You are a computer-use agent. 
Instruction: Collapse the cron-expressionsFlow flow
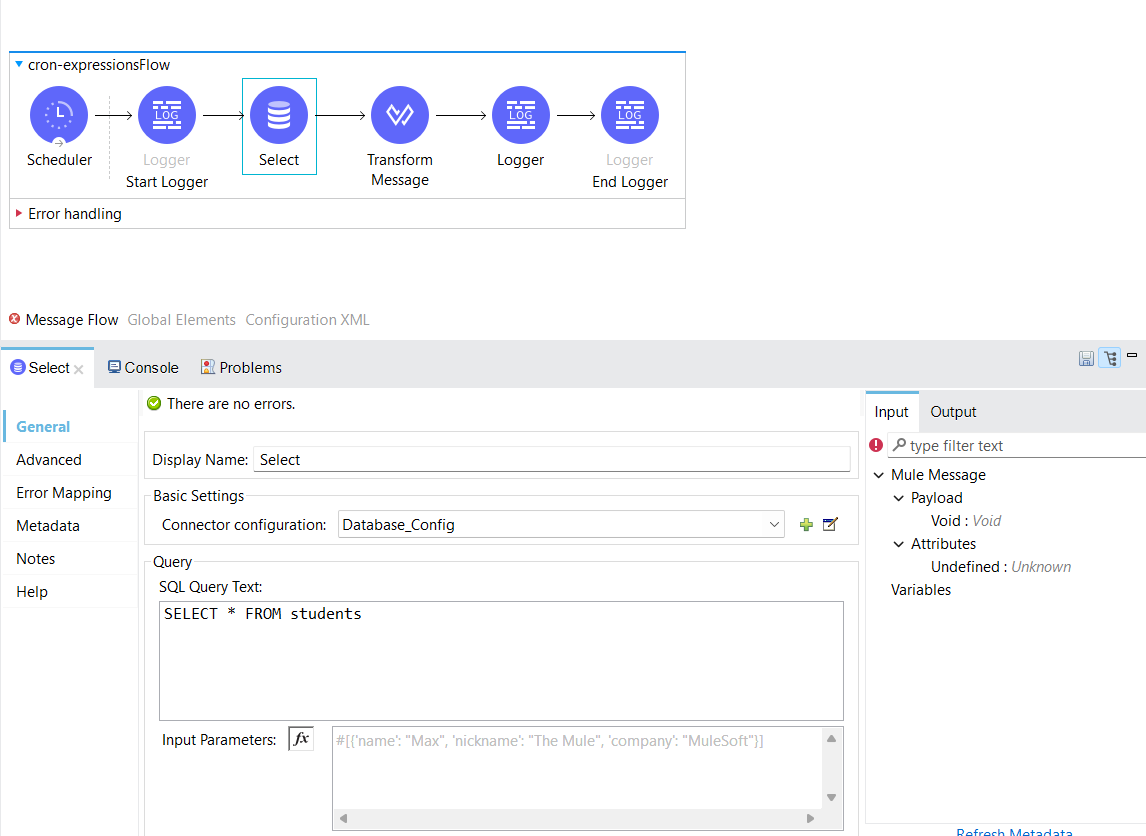[x=19, y=65]
